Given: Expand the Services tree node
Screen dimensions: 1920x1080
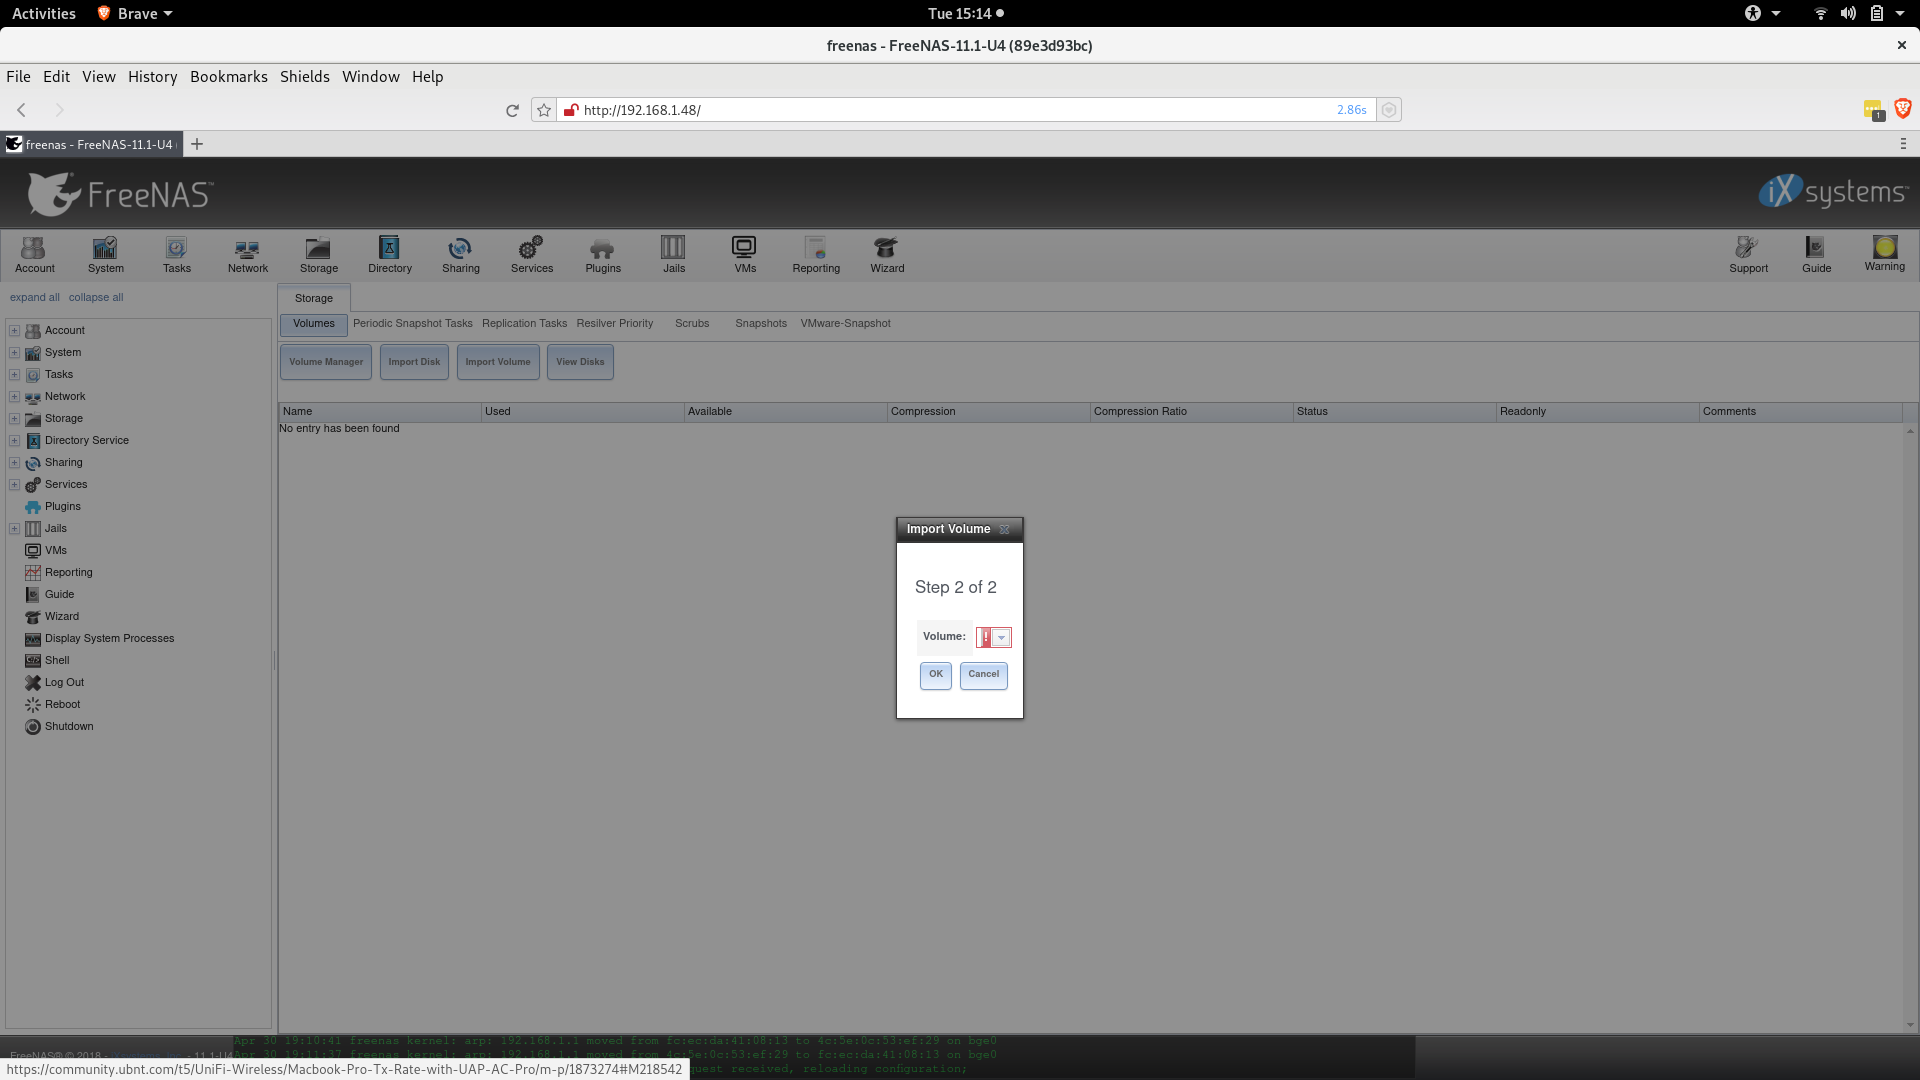Looking at the screenshot, I should (15, 484).
